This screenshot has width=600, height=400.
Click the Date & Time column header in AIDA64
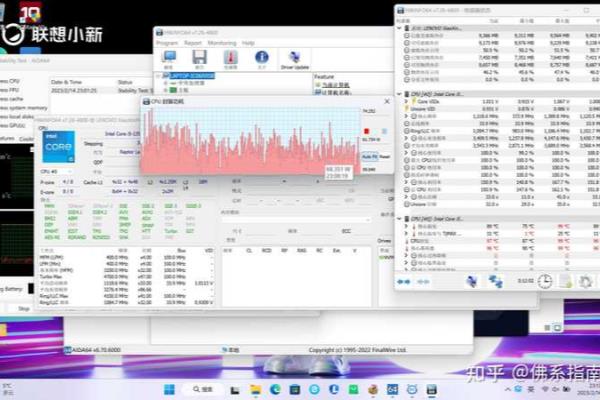(66, 82)
